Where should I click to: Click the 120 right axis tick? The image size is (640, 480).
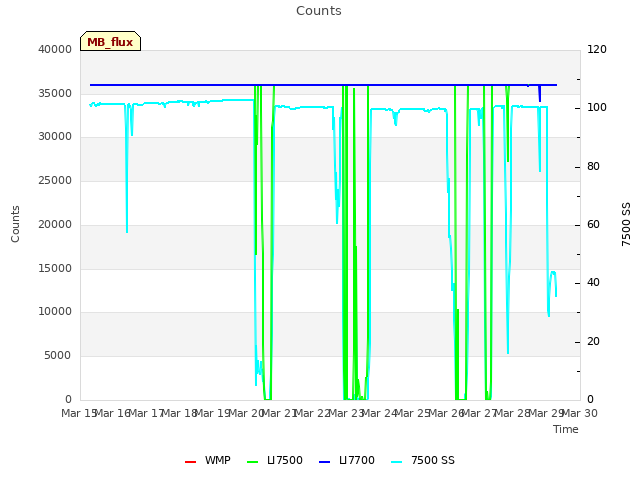click(x=597, y=49)
